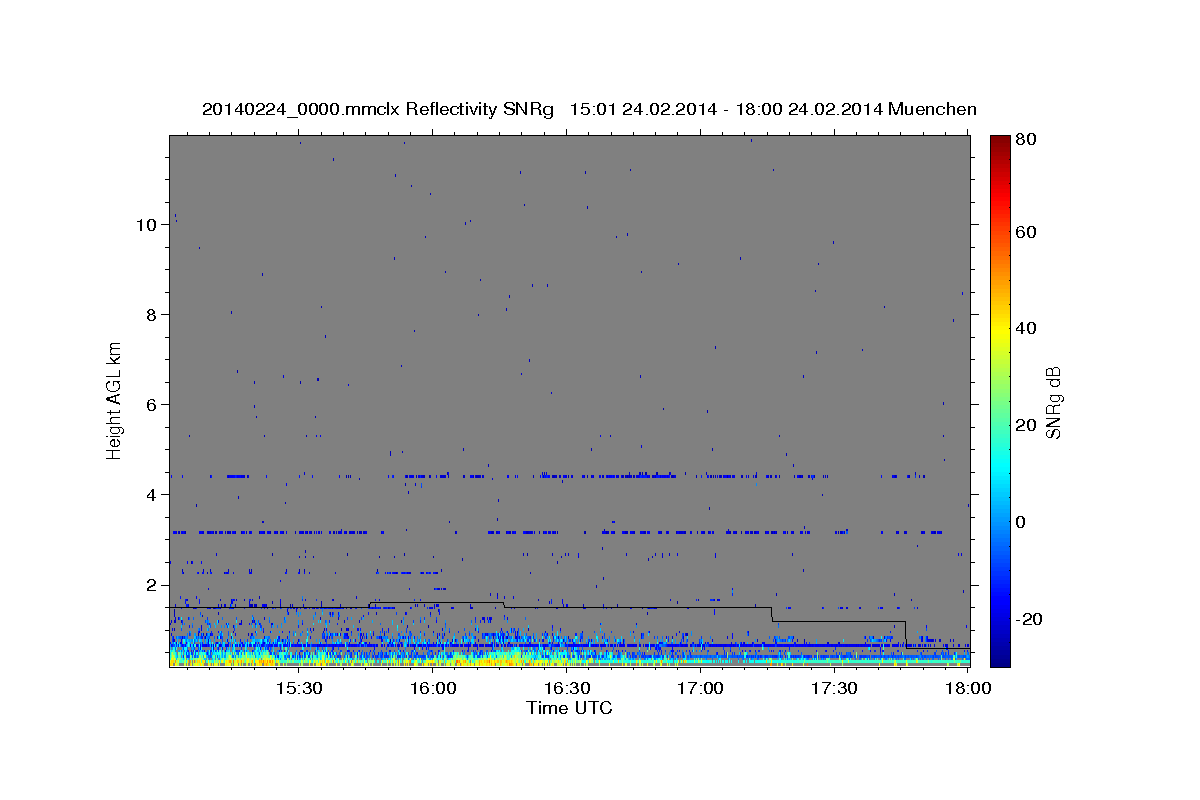Viewport: 1200px width, 800px height.
Task: Click the colorbar value 20
Action: click(1026, 425)
